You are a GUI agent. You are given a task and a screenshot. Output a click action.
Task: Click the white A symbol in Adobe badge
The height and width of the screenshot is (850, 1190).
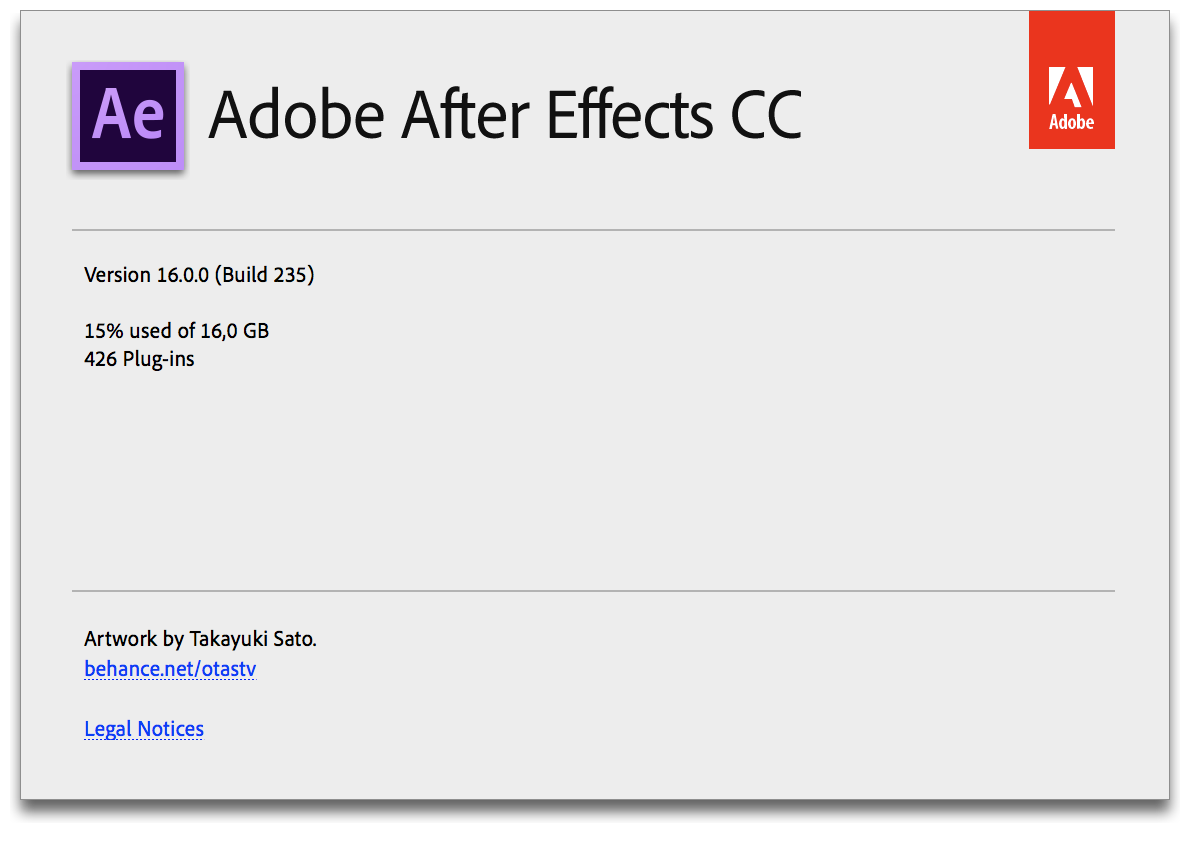[x=1071, y=86]
